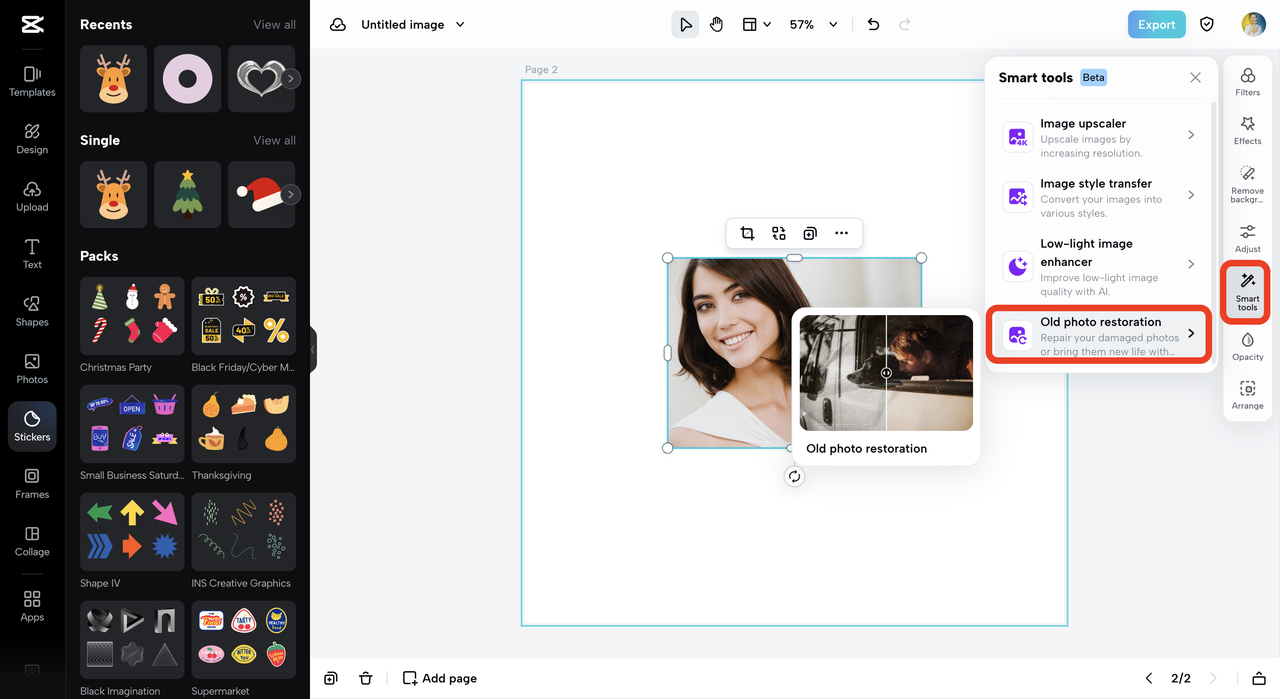Image resolution: width=1280 pixels, height=699 pixels.
Task: Click View all next to Recents
Action: pyautogui.click(x=274, y=25)
